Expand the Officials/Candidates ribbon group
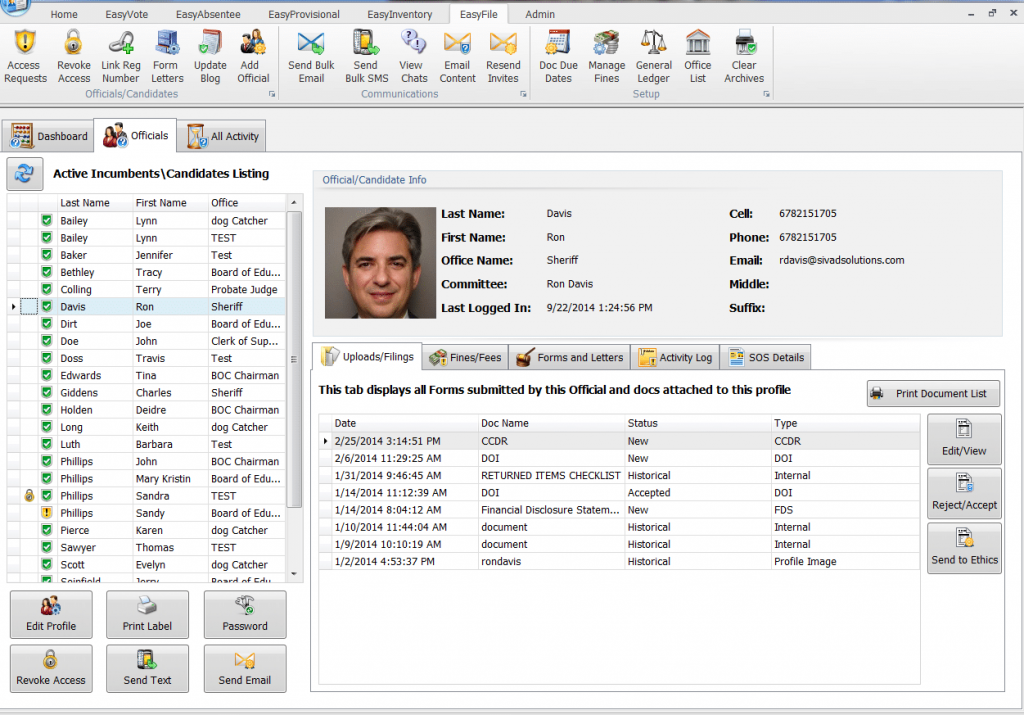 point(271,94)
